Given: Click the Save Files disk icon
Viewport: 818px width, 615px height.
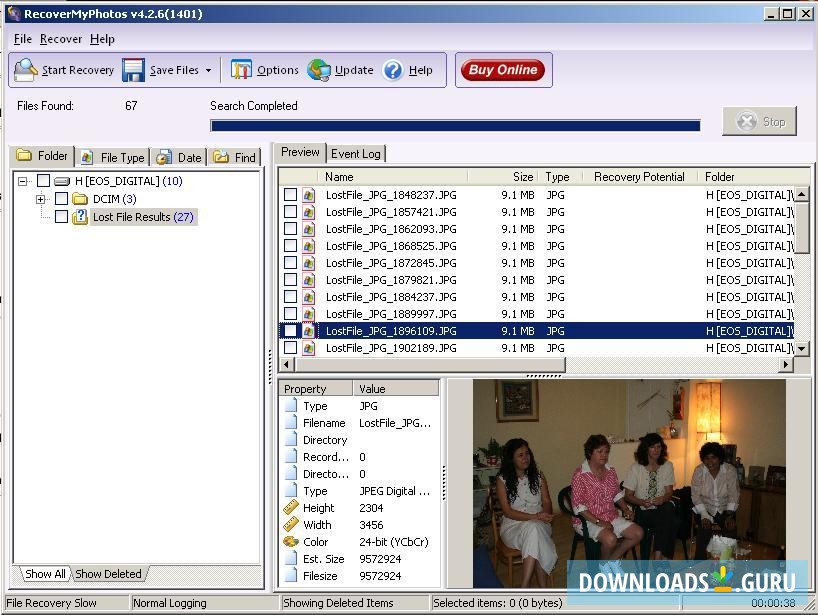Looking at the screenshot, I should (x=134, y=70).
